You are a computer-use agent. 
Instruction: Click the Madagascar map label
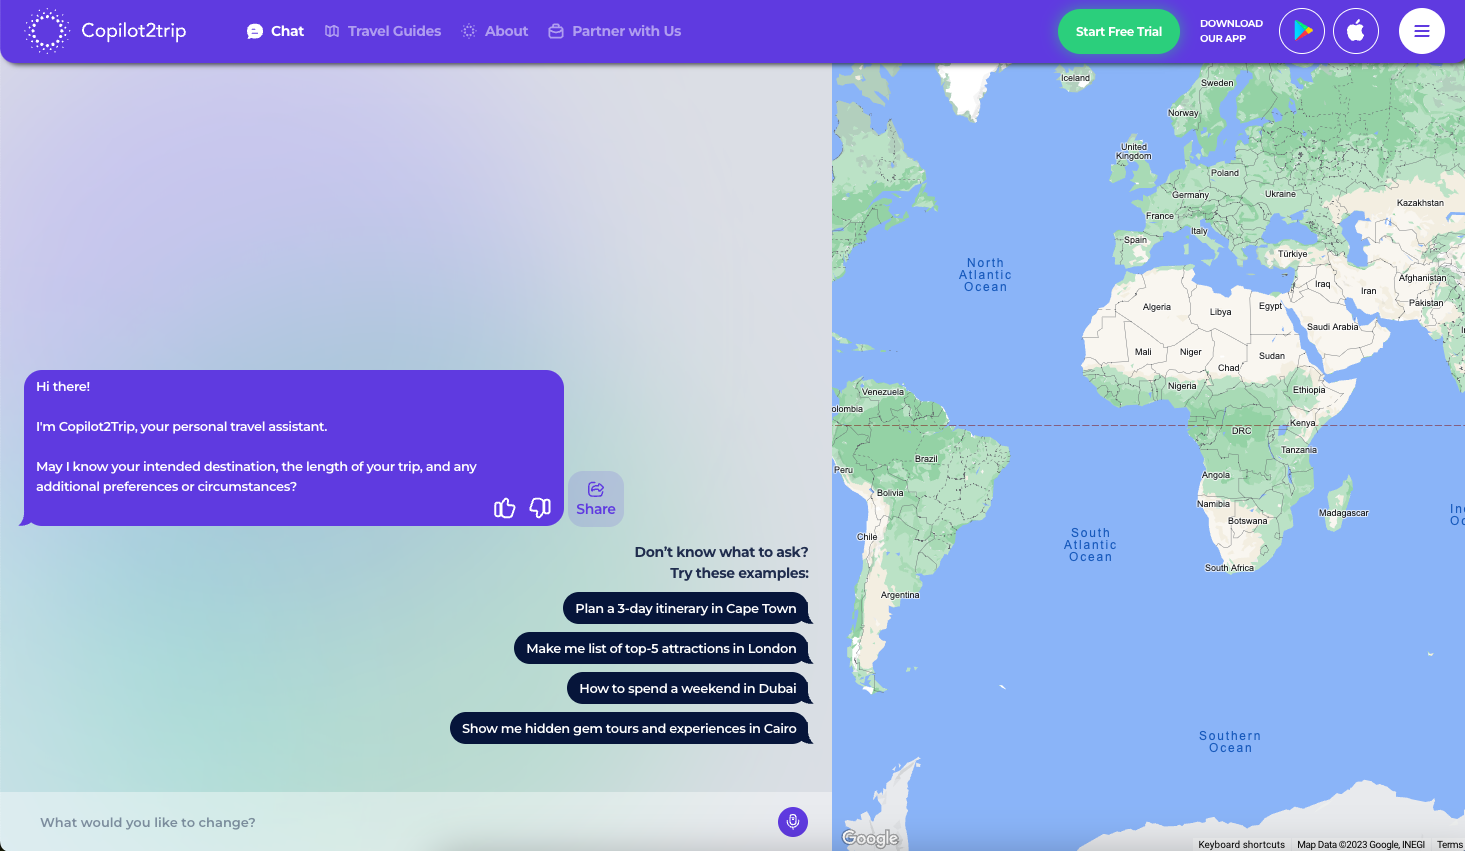coord(1344,513)
